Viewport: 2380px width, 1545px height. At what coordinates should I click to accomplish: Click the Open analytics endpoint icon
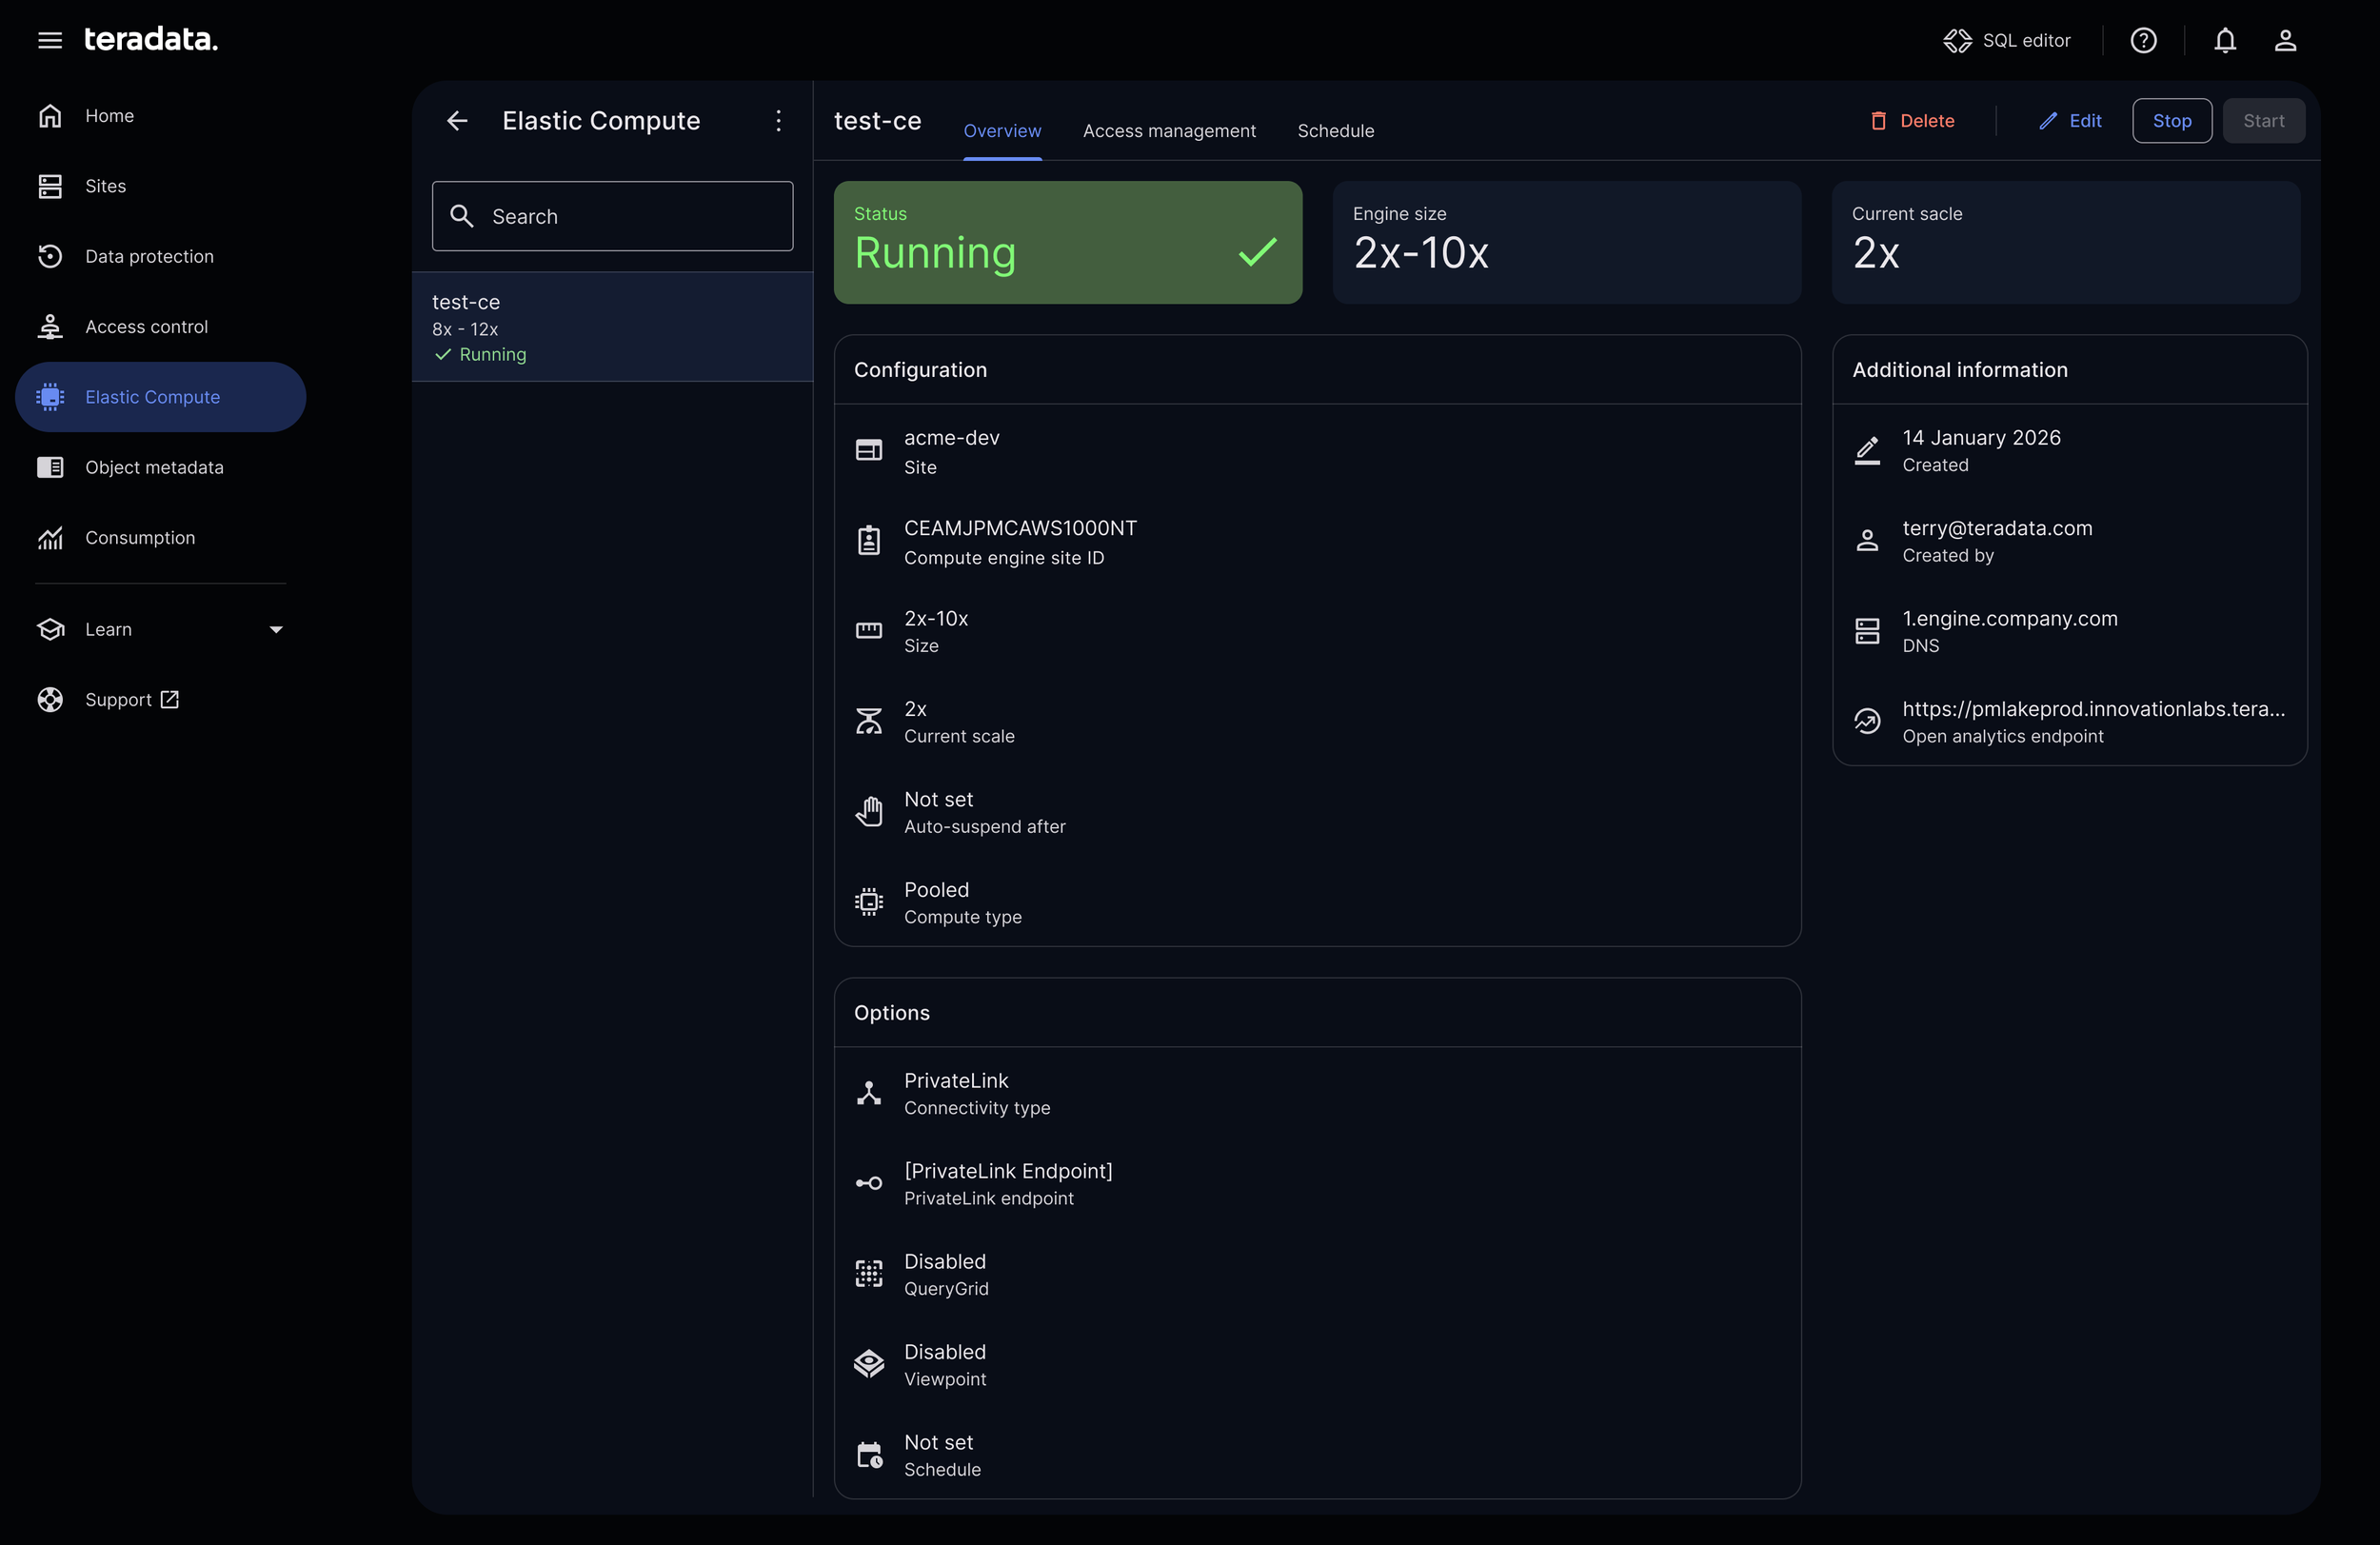1867,721
